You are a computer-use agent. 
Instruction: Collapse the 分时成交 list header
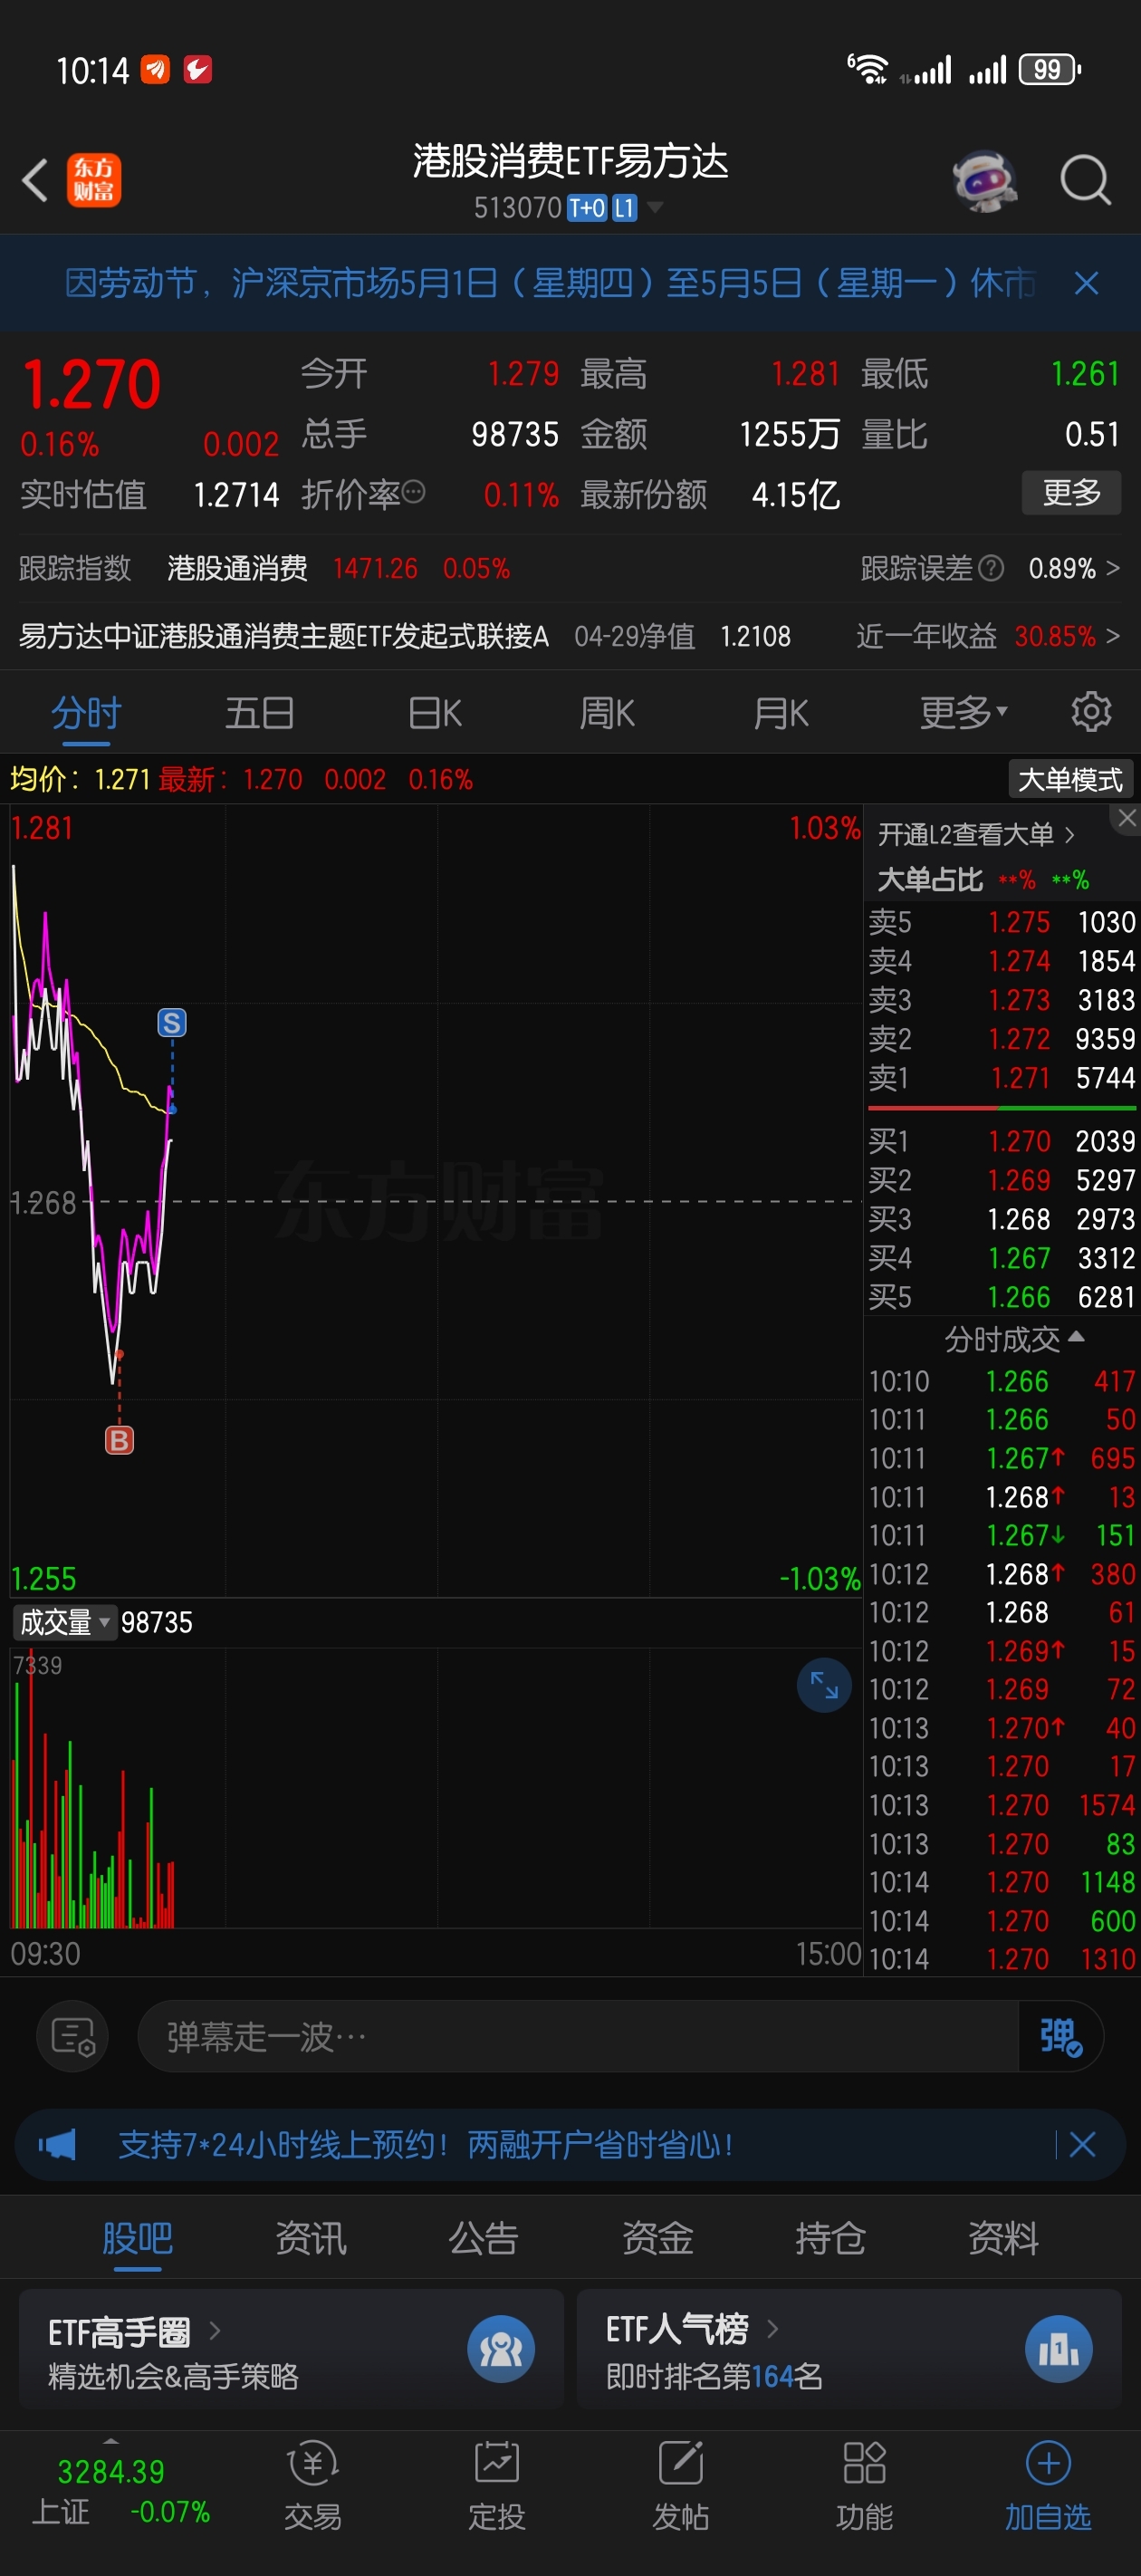pyautogui.click(x=1013, y=1338)
